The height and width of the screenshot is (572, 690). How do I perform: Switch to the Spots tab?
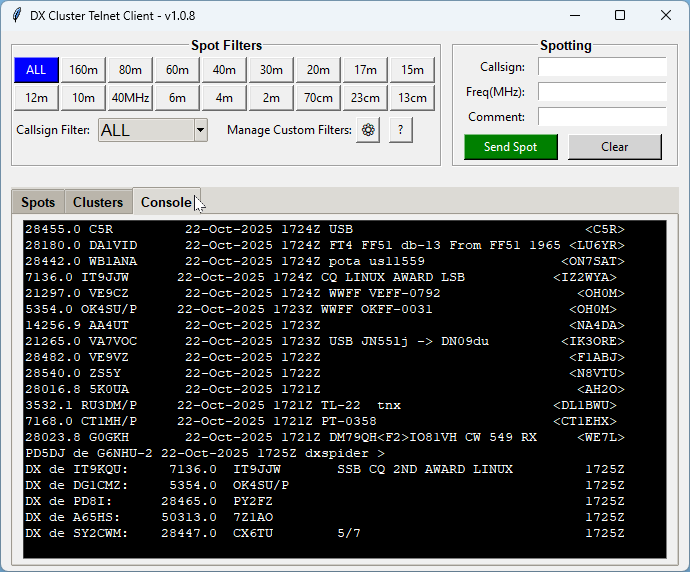pos(38,202)
